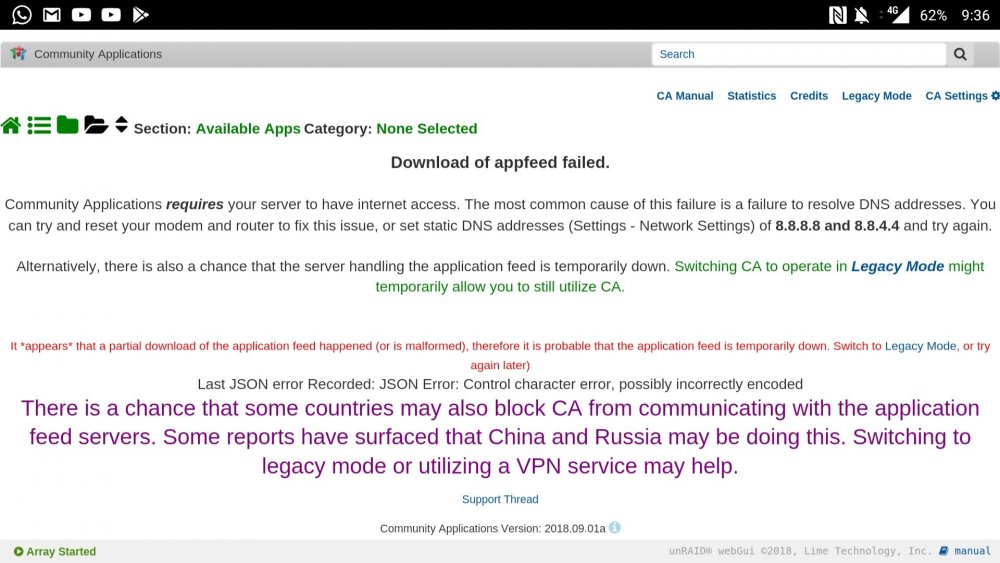Toggle sort order arrows icon

[x=121, y=124]
